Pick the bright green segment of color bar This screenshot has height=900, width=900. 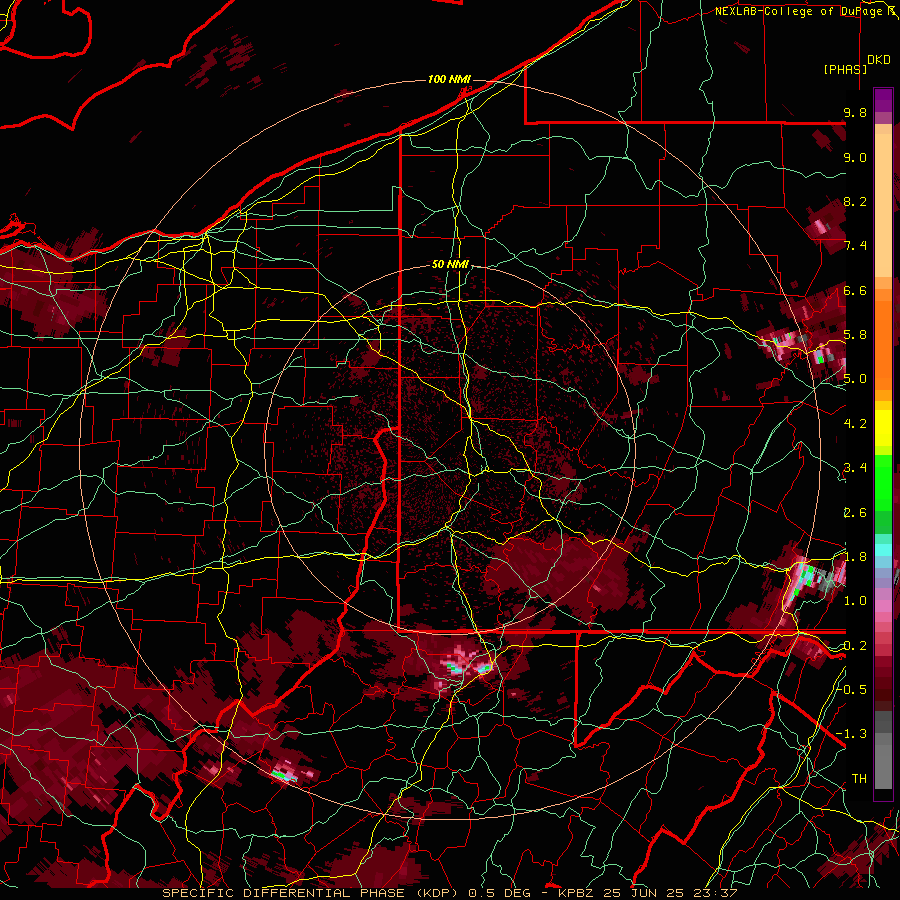(x=883, y=481)
